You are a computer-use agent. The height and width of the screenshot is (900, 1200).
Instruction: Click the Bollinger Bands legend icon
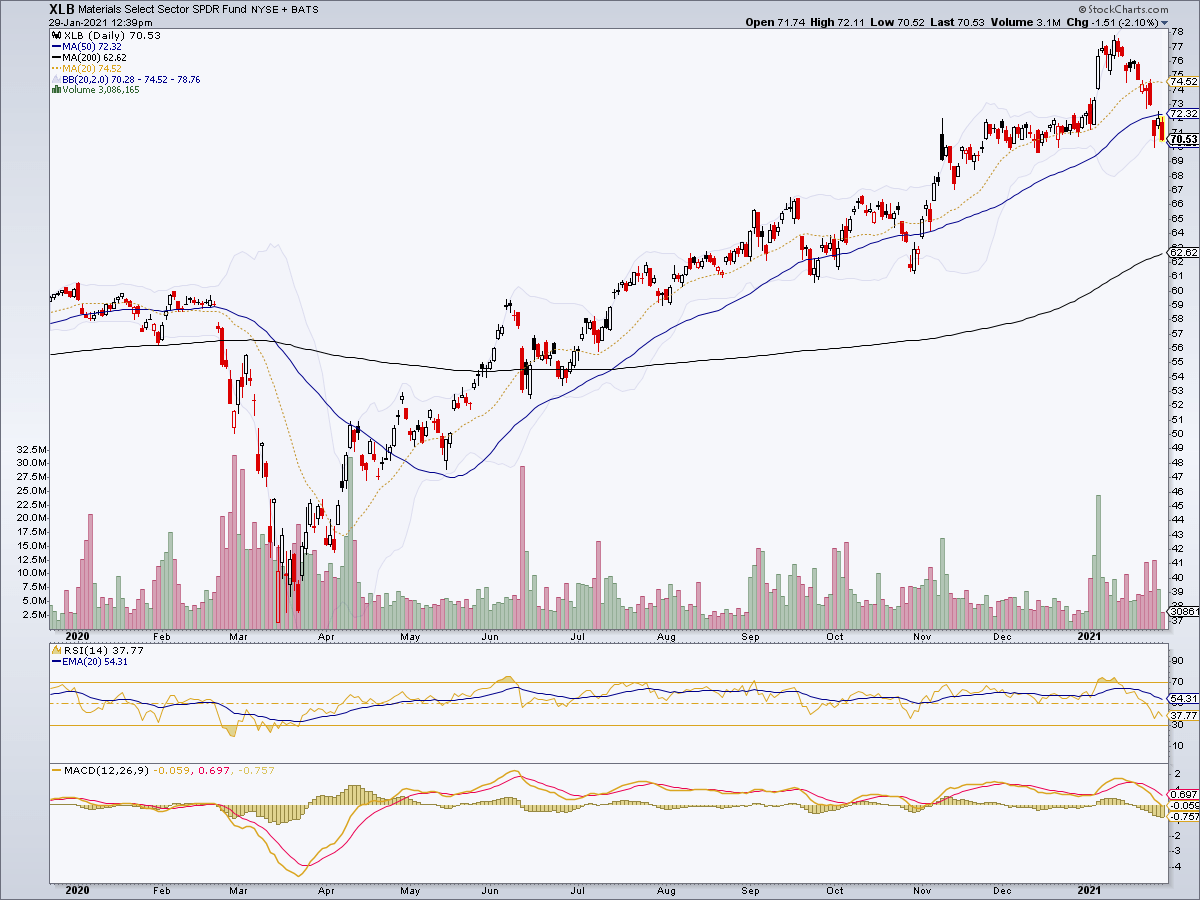(55, 79)
